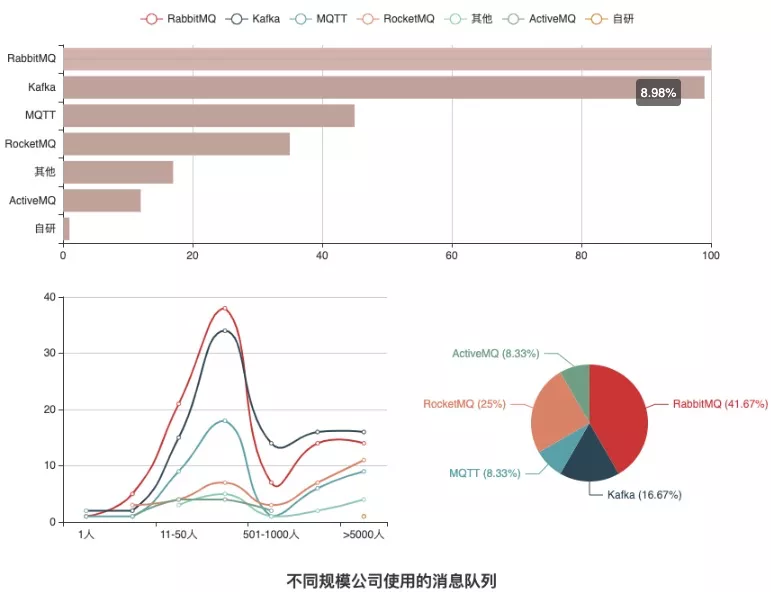The height and width of the screenshot is (592, 771).
Task: Toggle the 自研 legend item
Action: click(610, 19)
